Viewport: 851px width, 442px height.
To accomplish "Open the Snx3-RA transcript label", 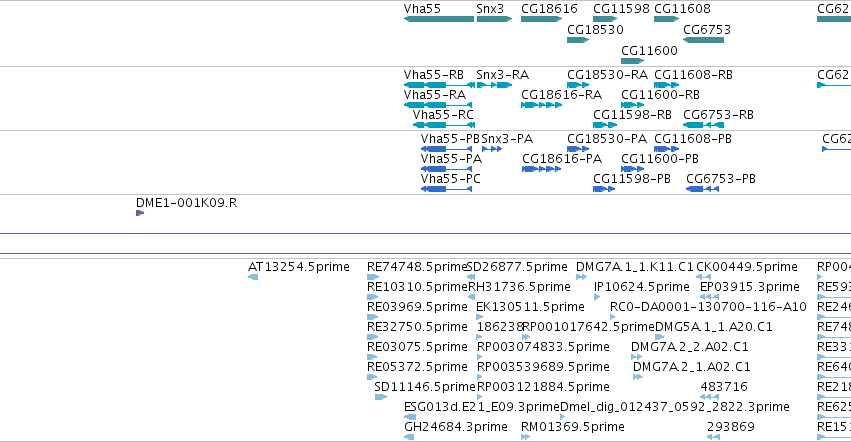I will pos(503,75).
